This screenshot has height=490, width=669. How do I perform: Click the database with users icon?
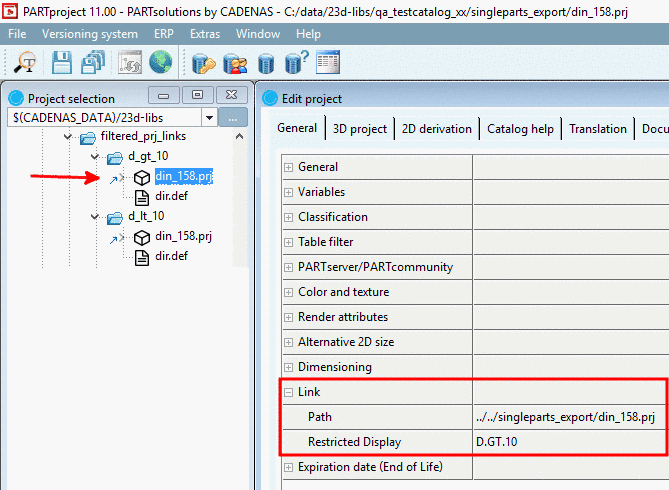point(235,64)
